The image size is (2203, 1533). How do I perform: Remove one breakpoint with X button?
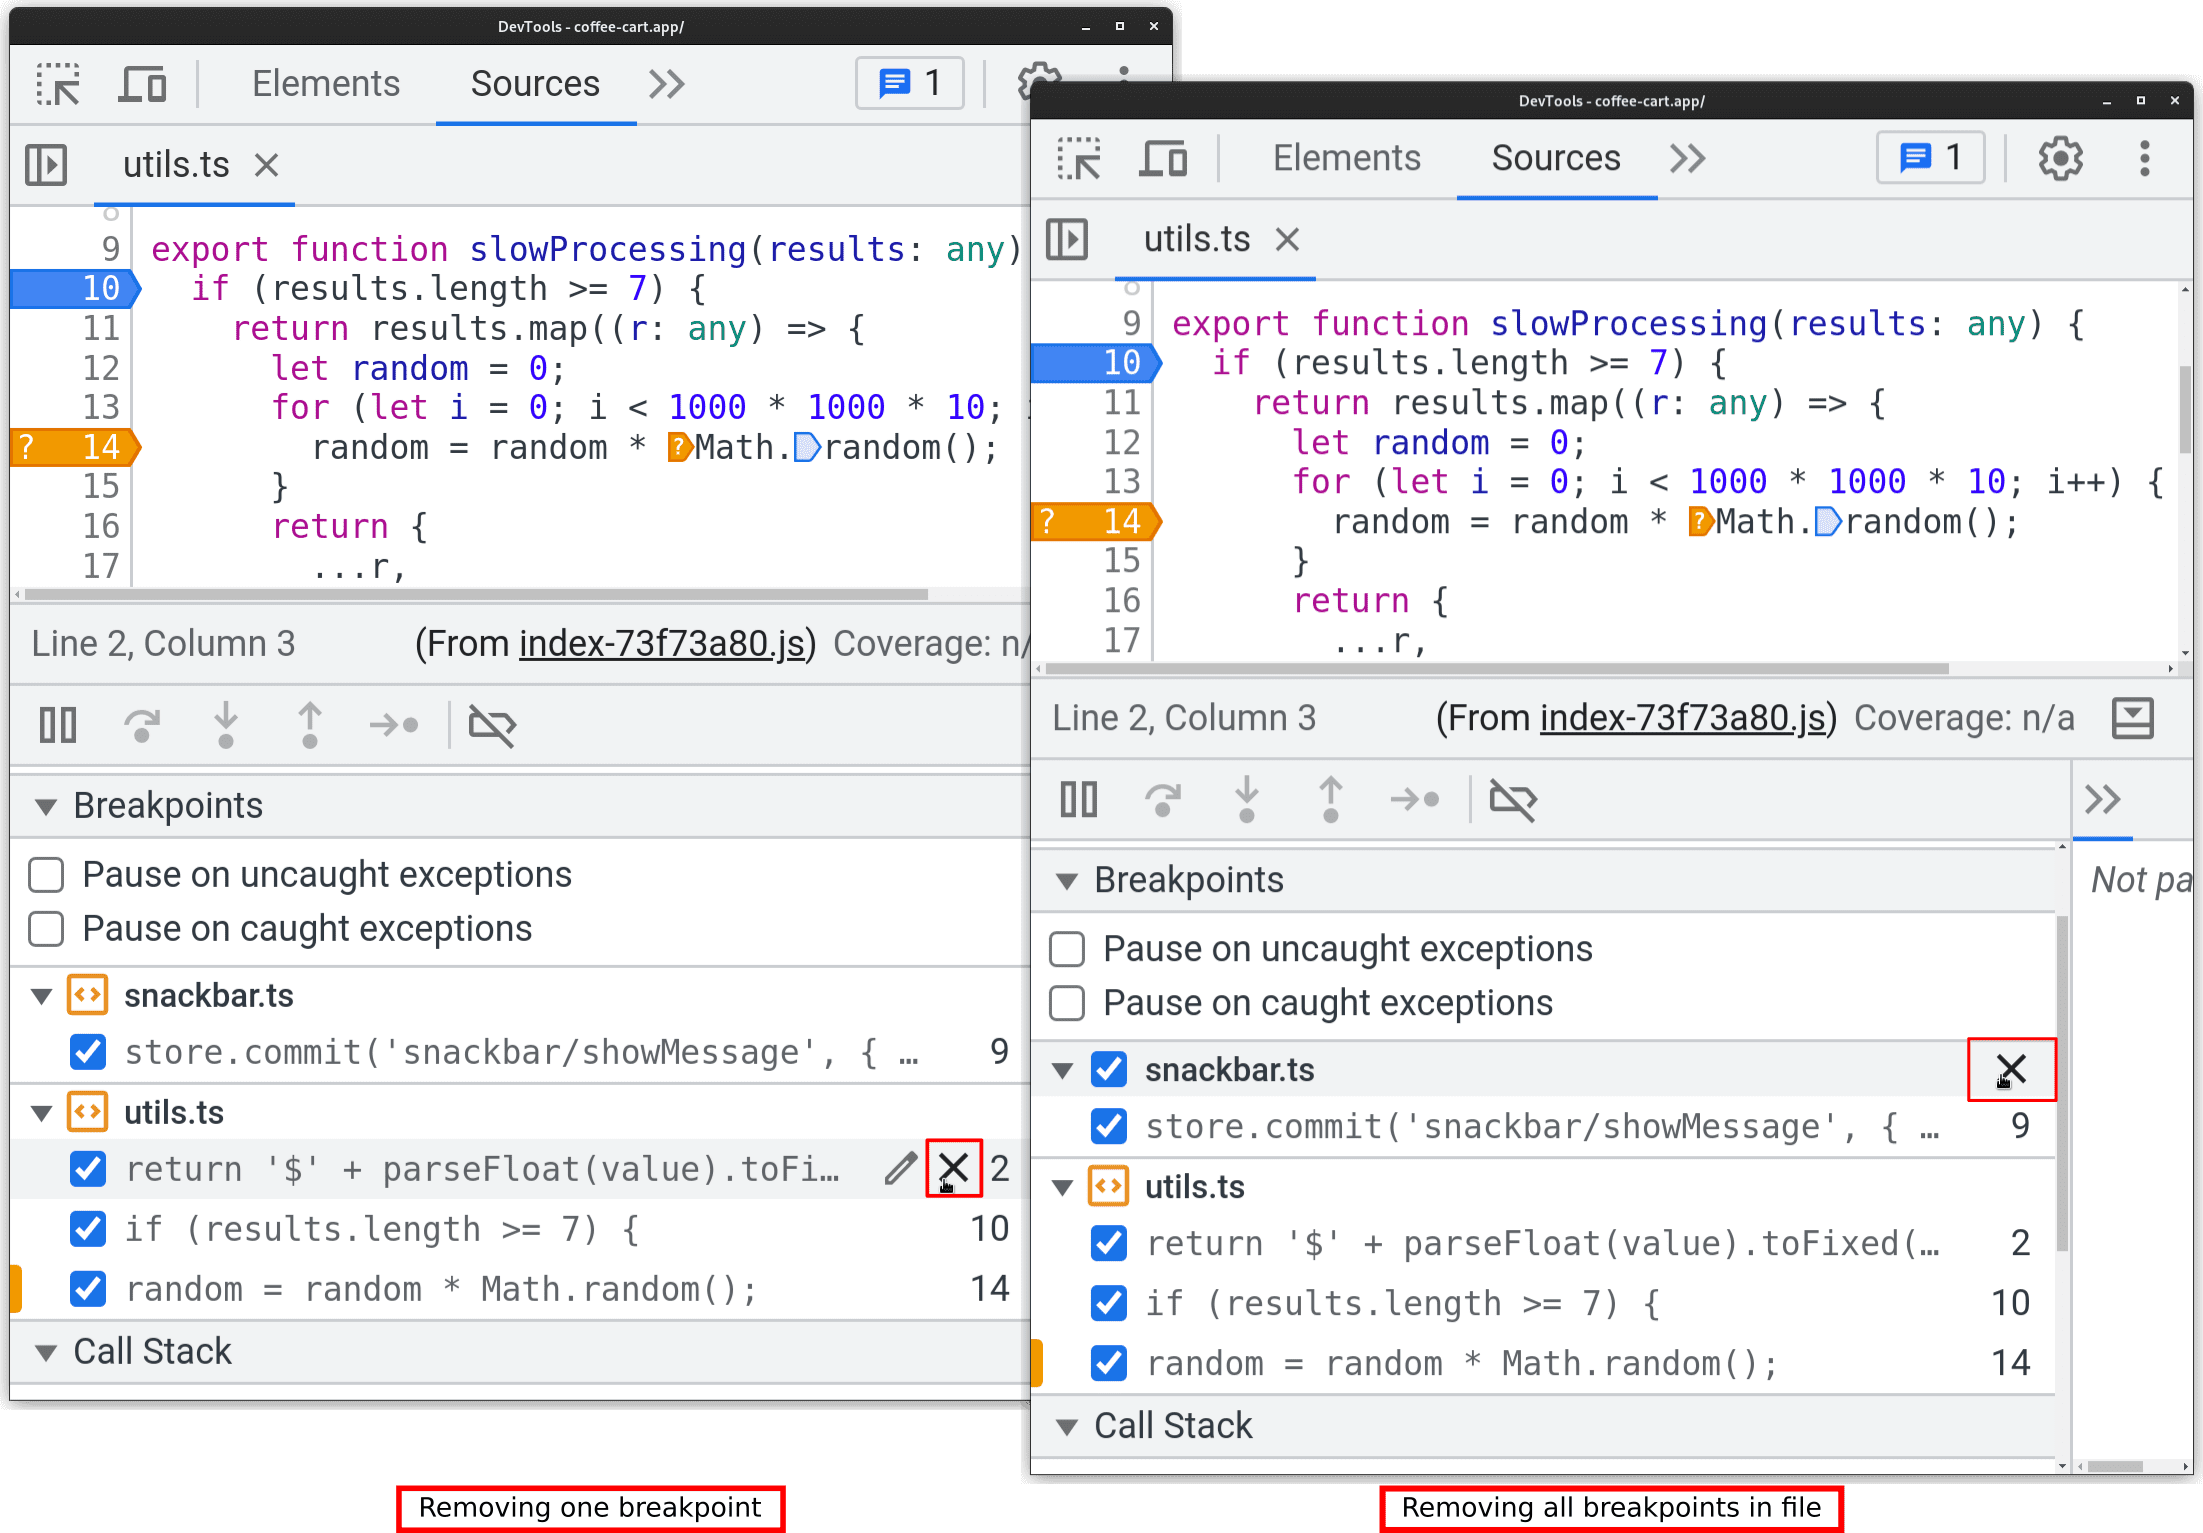pos(949,1170)
